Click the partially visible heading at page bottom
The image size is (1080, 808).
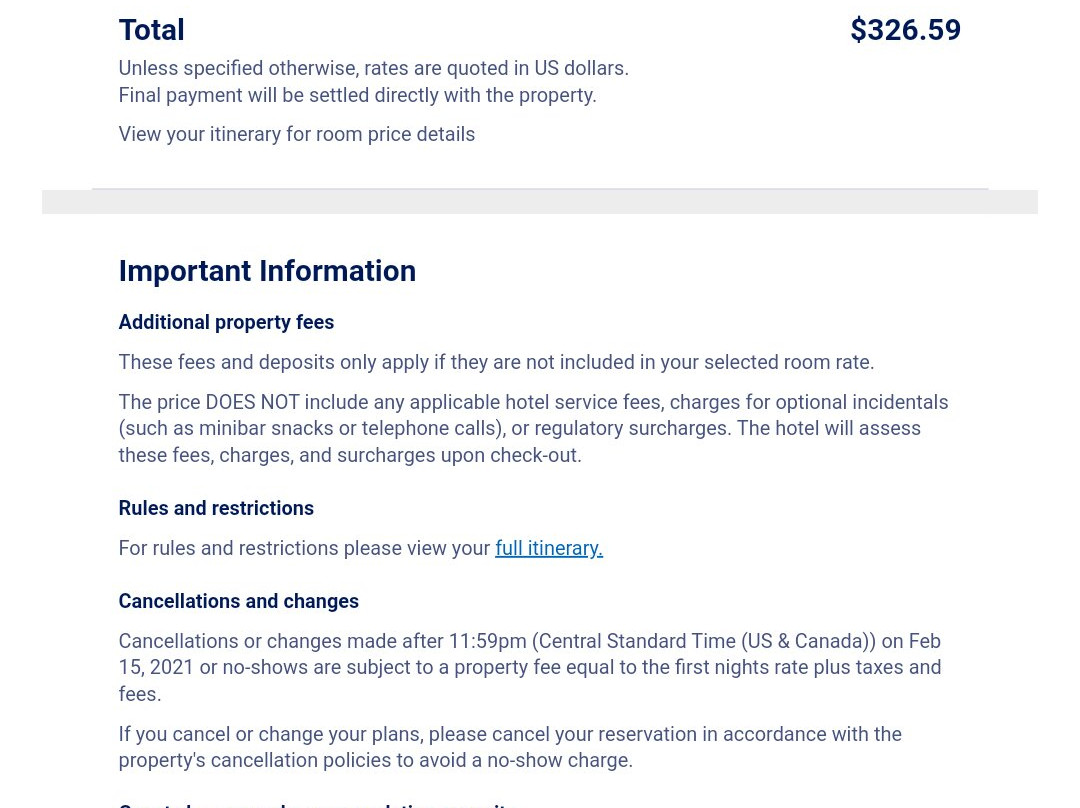317,803
